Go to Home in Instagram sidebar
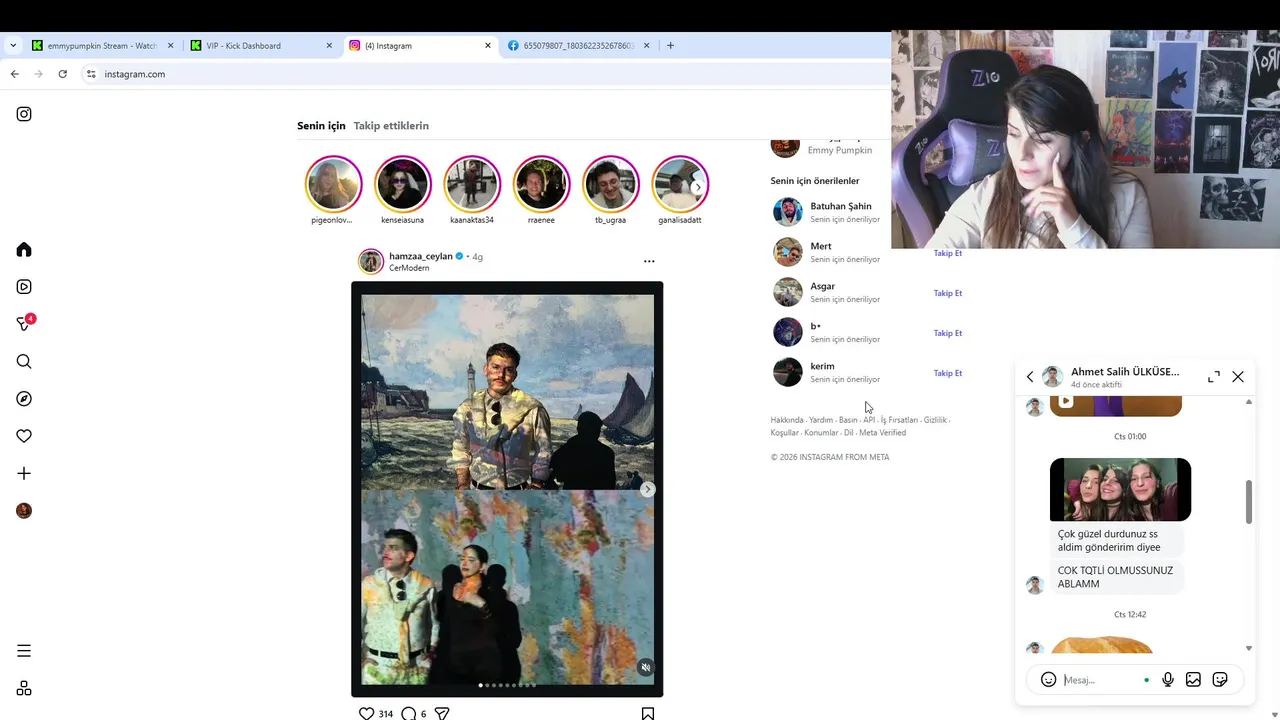The image size is (1280, 720). [x=24, y=249]
